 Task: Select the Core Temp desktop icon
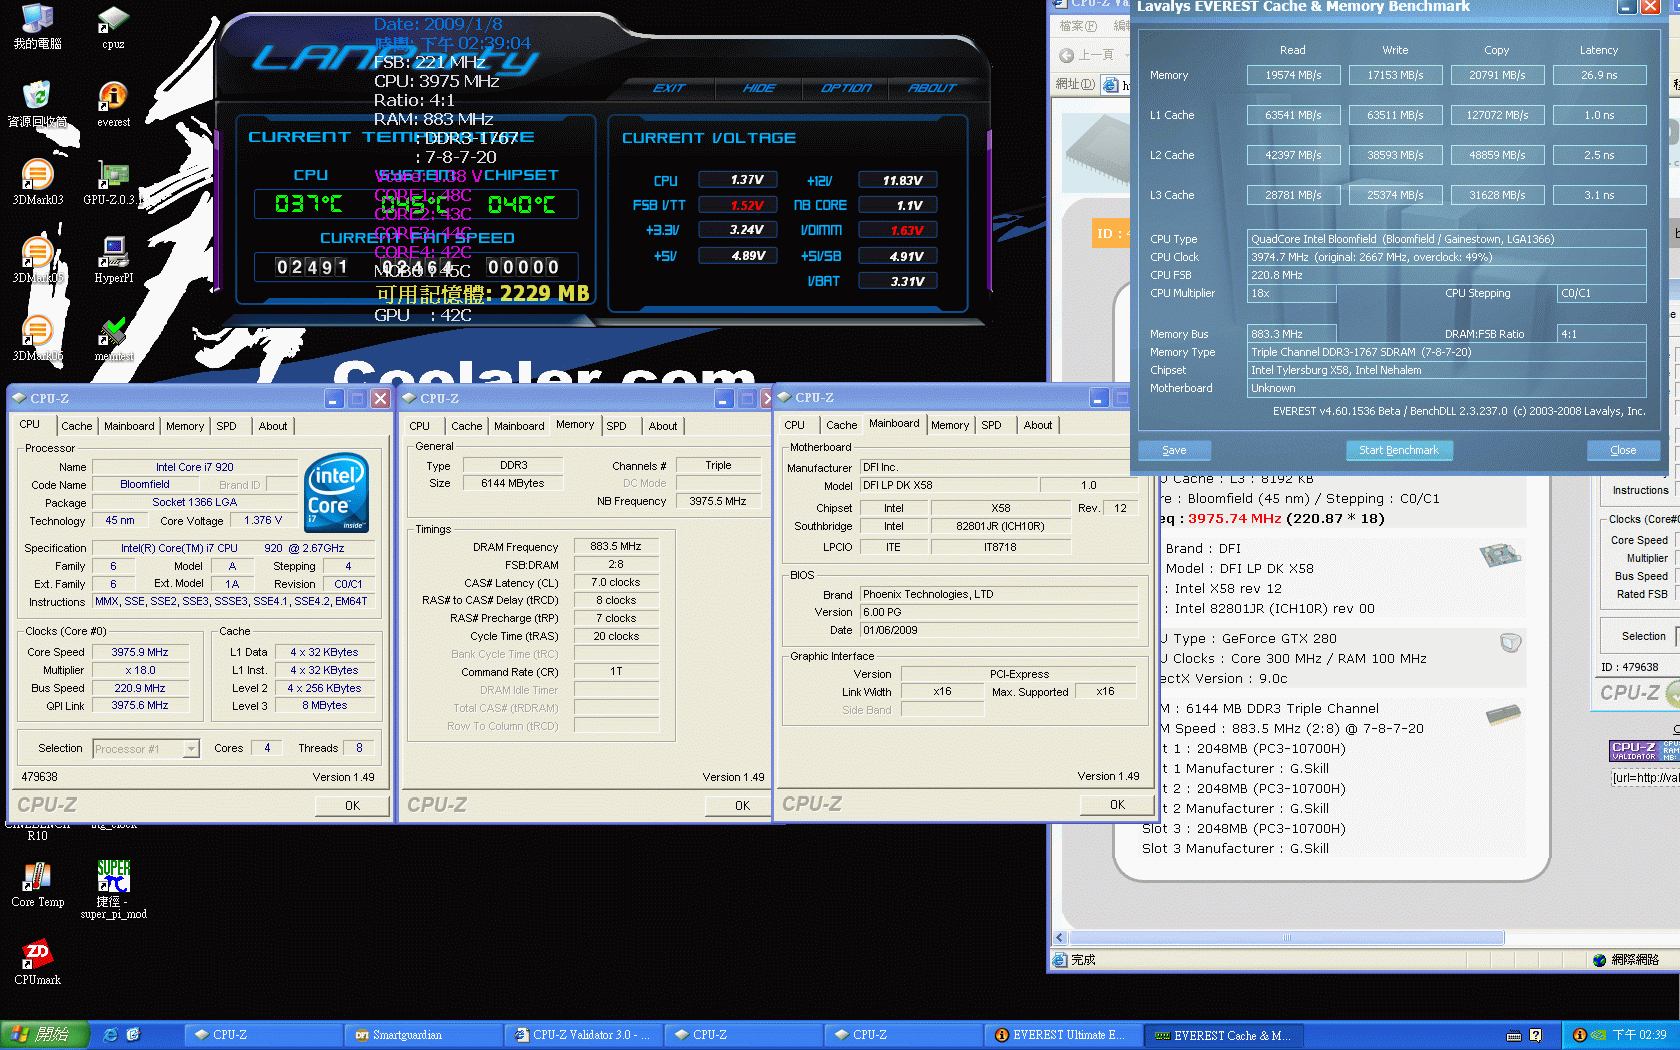click(x=37, y=884)
